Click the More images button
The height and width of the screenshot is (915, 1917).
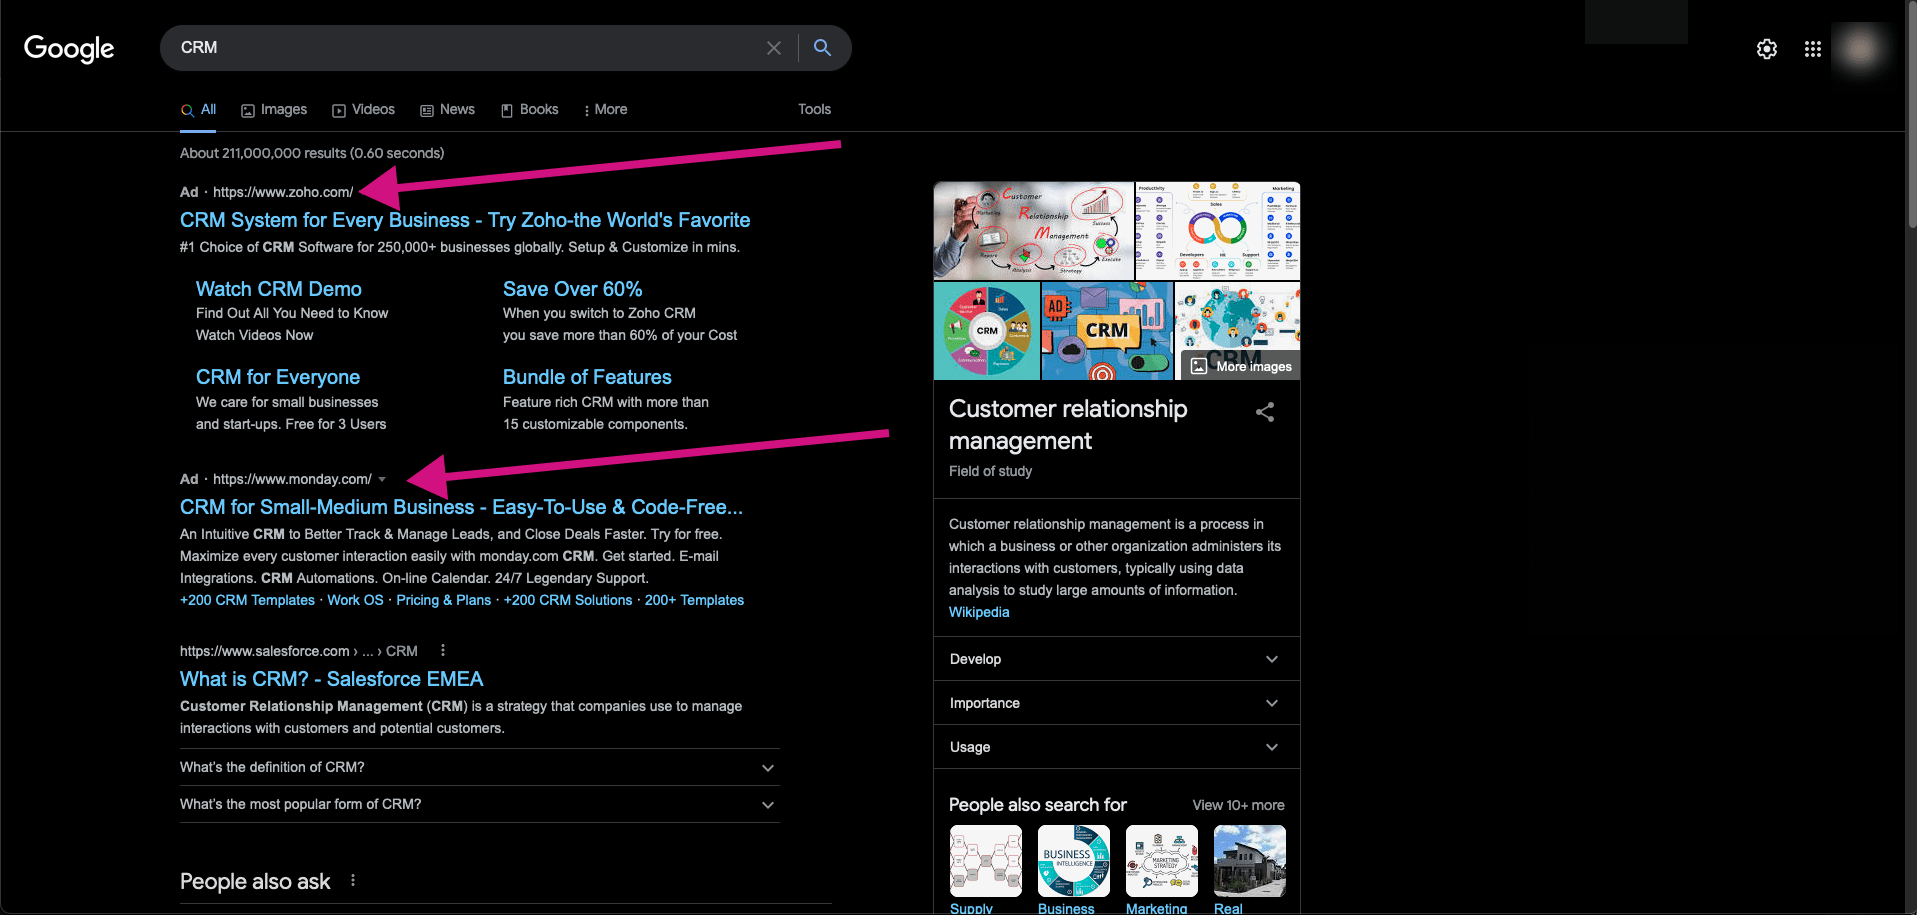coord(1241,366)
